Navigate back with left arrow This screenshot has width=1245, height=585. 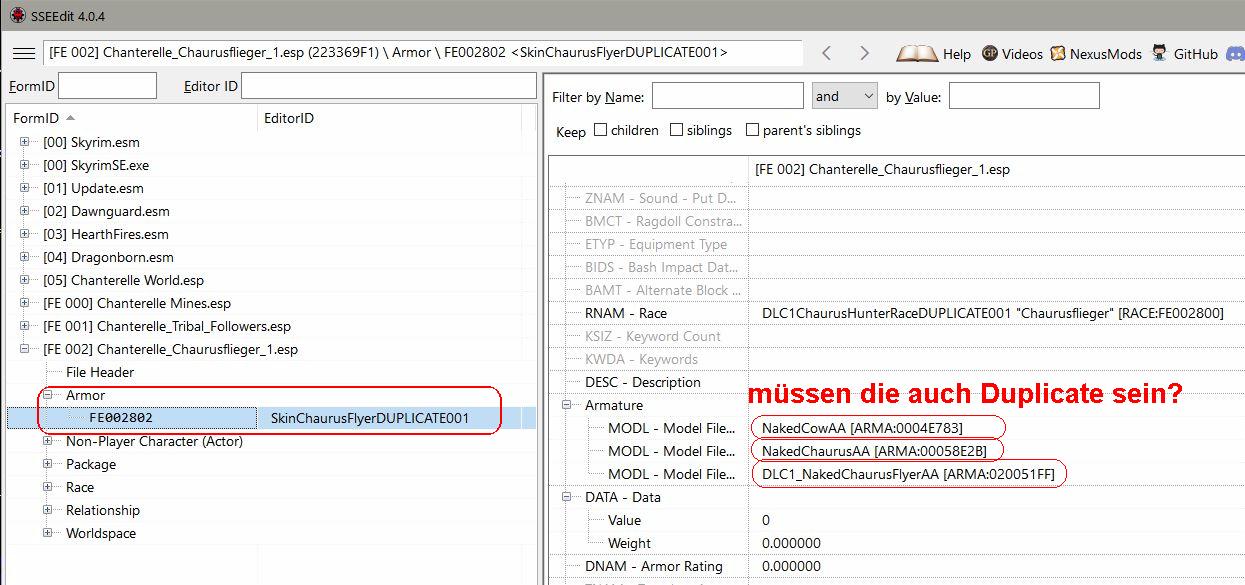826,54
